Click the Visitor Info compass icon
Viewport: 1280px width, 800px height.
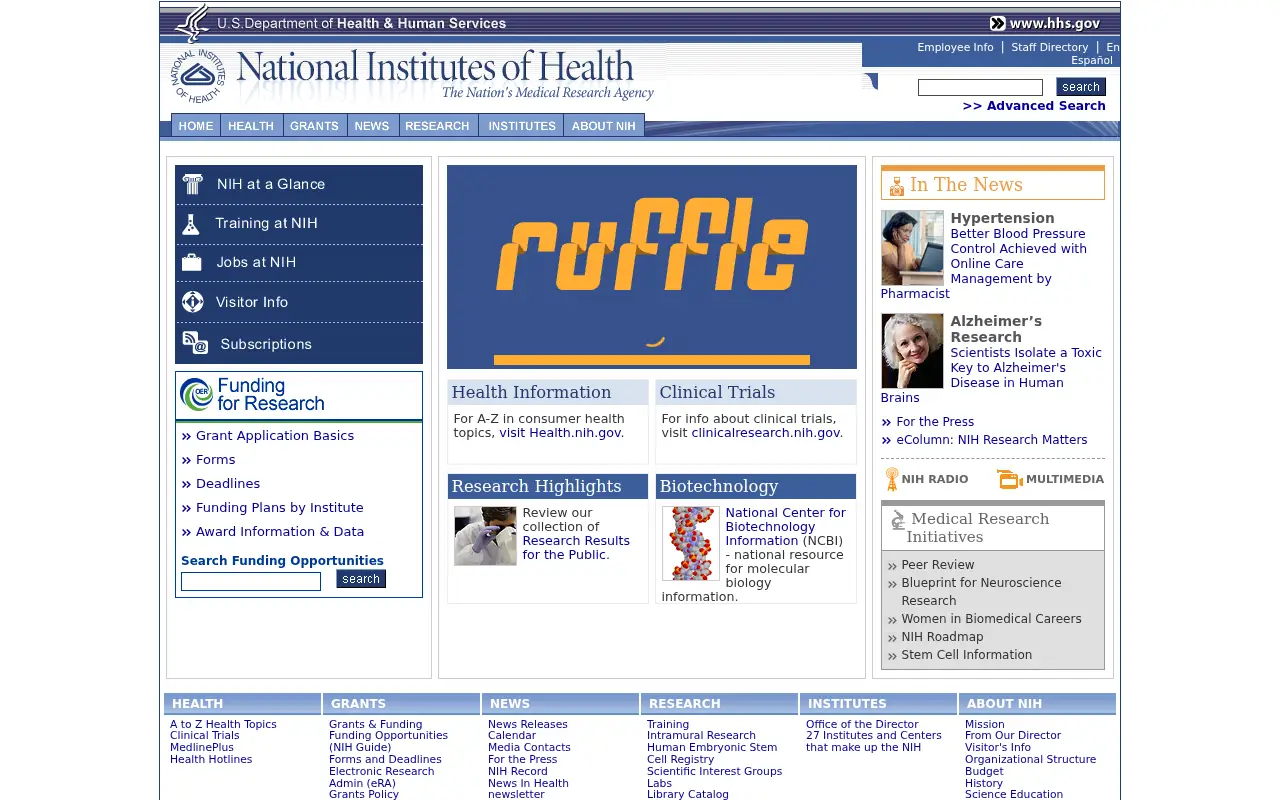click(x=192, y=302)
